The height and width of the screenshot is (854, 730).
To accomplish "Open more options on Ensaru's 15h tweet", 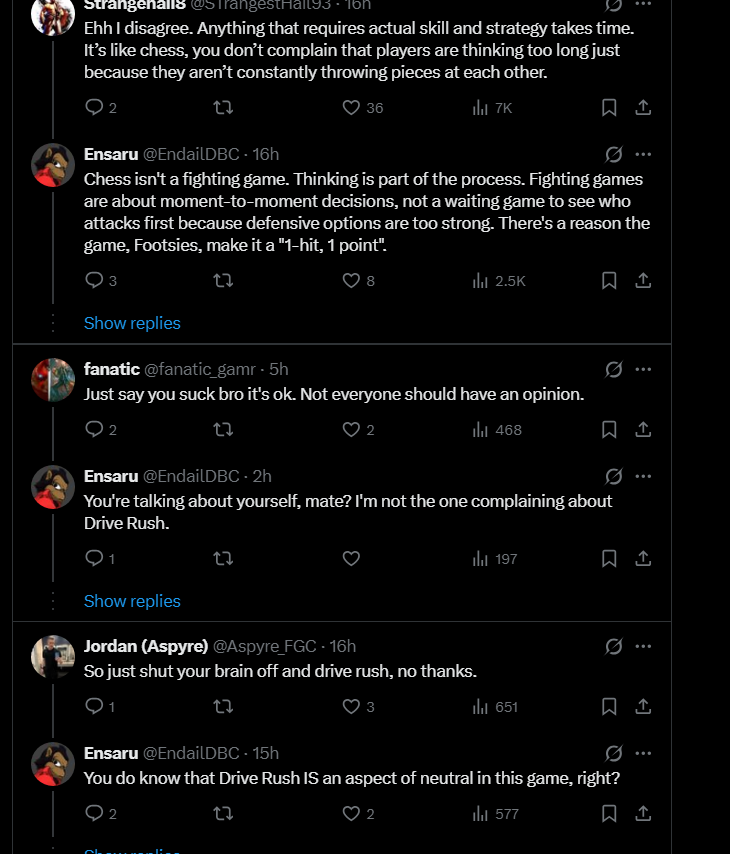I will (643, 753).
